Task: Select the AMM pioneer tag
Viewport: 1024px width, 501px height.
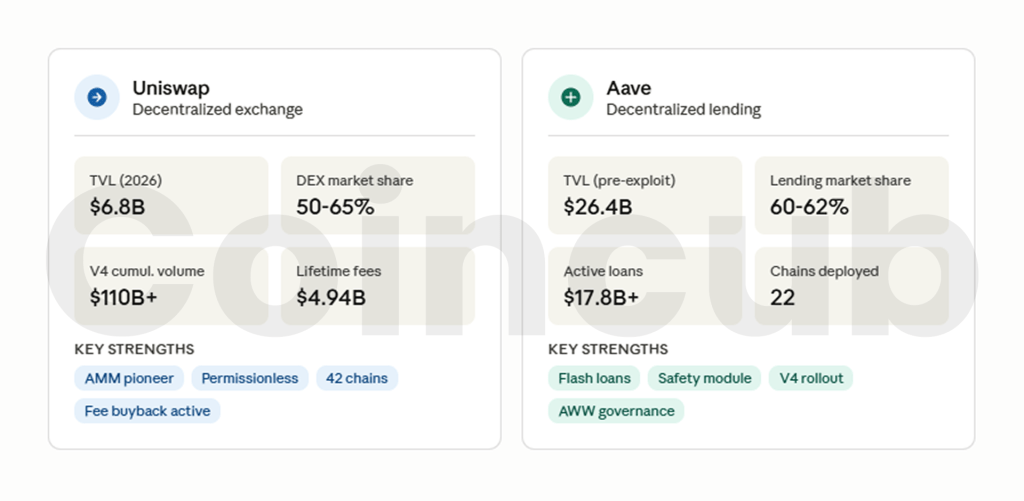Action: point(129,378)
